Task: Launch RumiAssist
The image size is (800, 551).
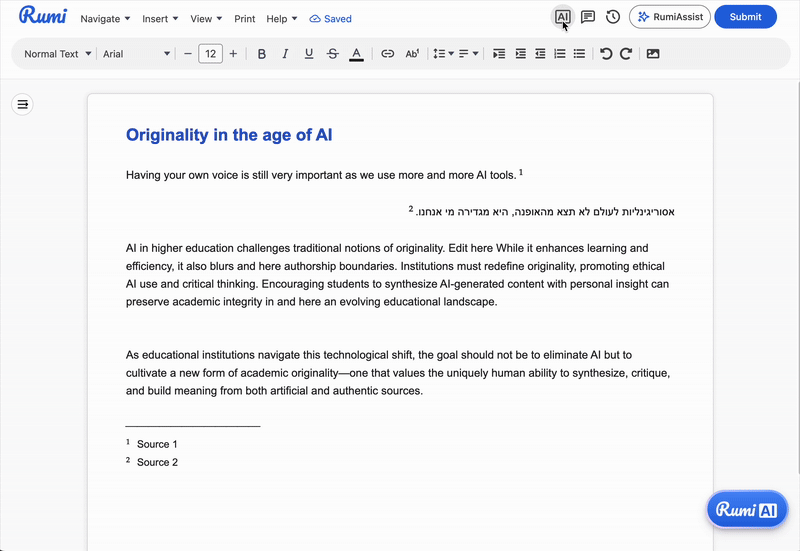Action: (670, 17)
